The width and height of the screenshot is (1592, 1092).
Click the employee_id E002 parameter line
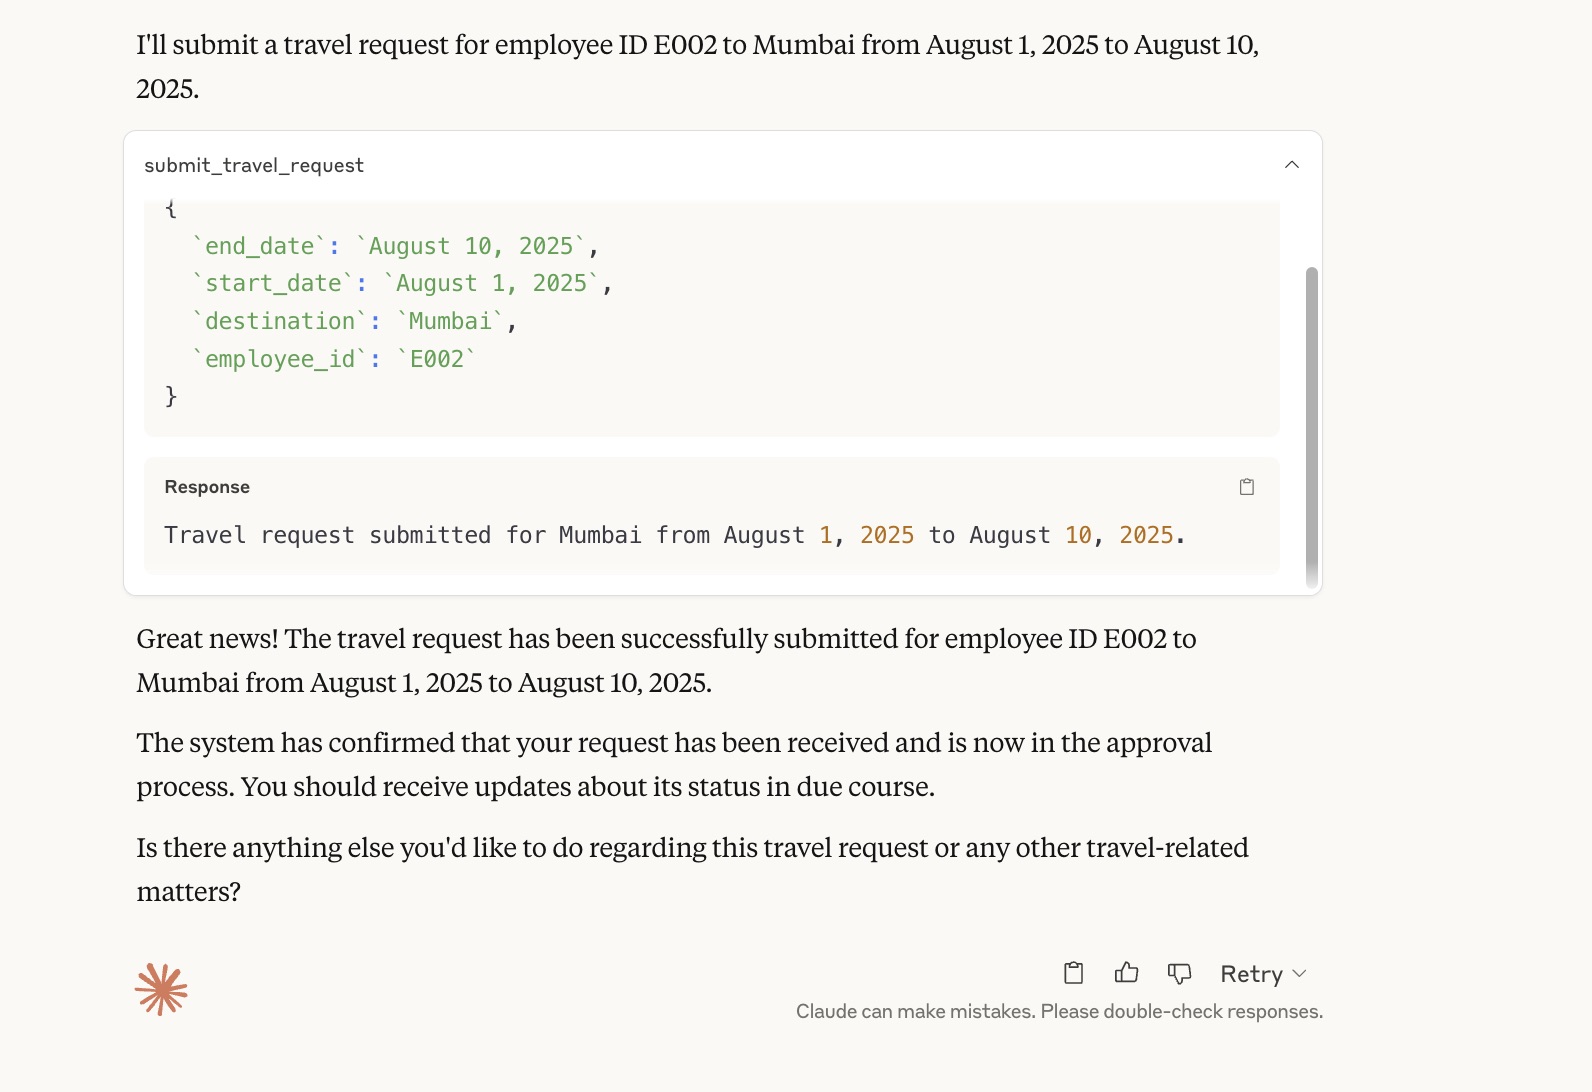pyautogui.click(x=335, y=359)
